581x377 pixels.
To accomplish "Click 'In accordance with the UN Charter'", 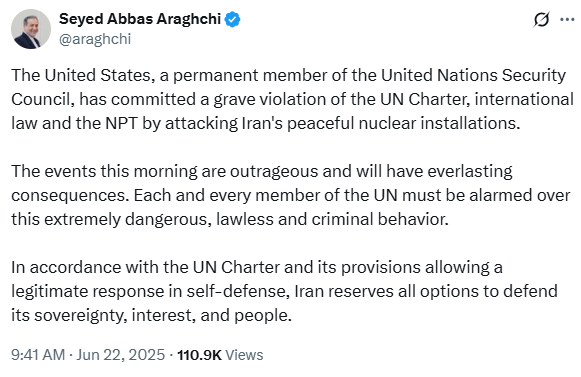I will [x=145, y=267].
